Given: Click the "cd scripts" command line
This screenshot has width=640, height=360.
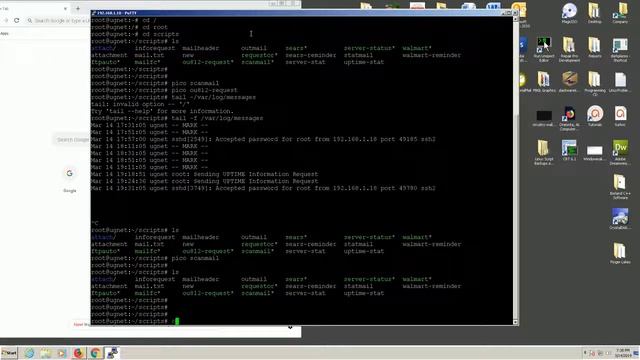Looking at the screenshot, I should (135, 34).
